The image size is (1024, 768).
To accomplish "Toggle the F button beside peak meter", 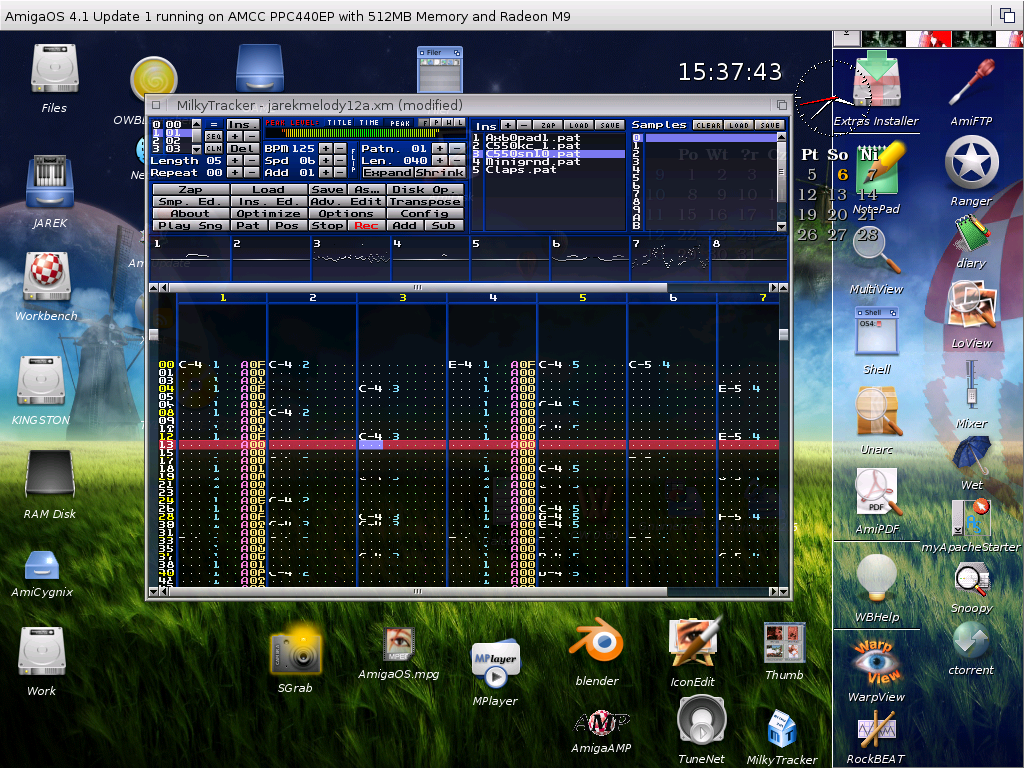I will click(x=424, y=123).
